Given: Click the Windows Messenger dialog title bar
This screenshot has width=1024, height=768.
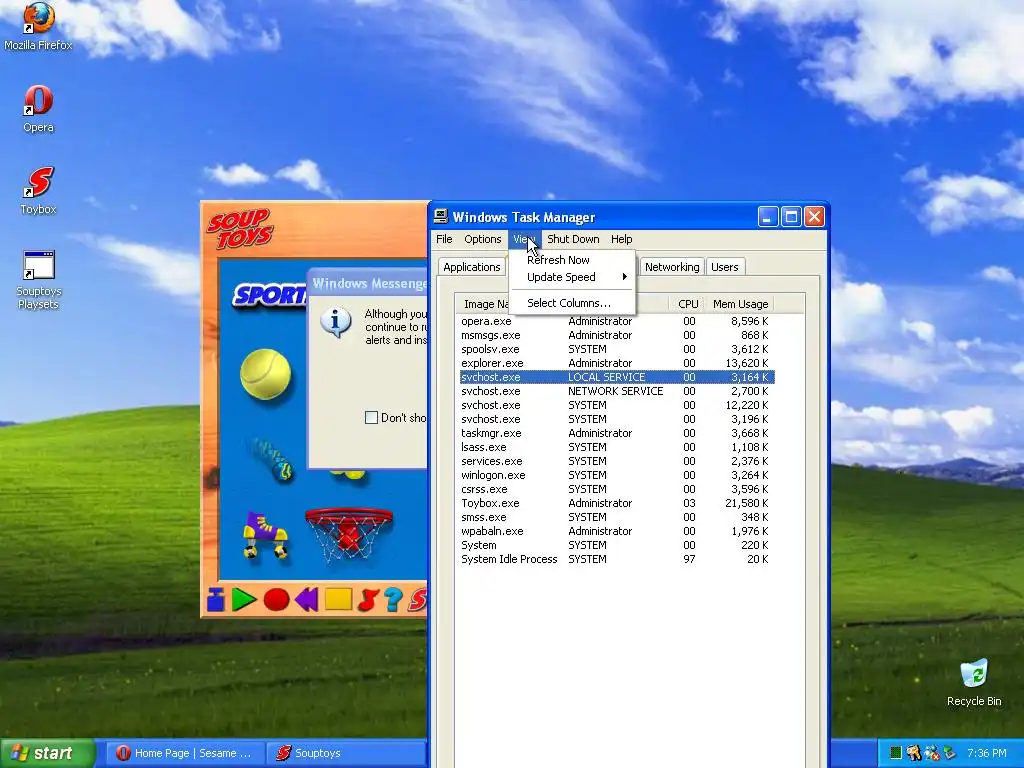Looking at the screenshot, I should tap(368, 283).
